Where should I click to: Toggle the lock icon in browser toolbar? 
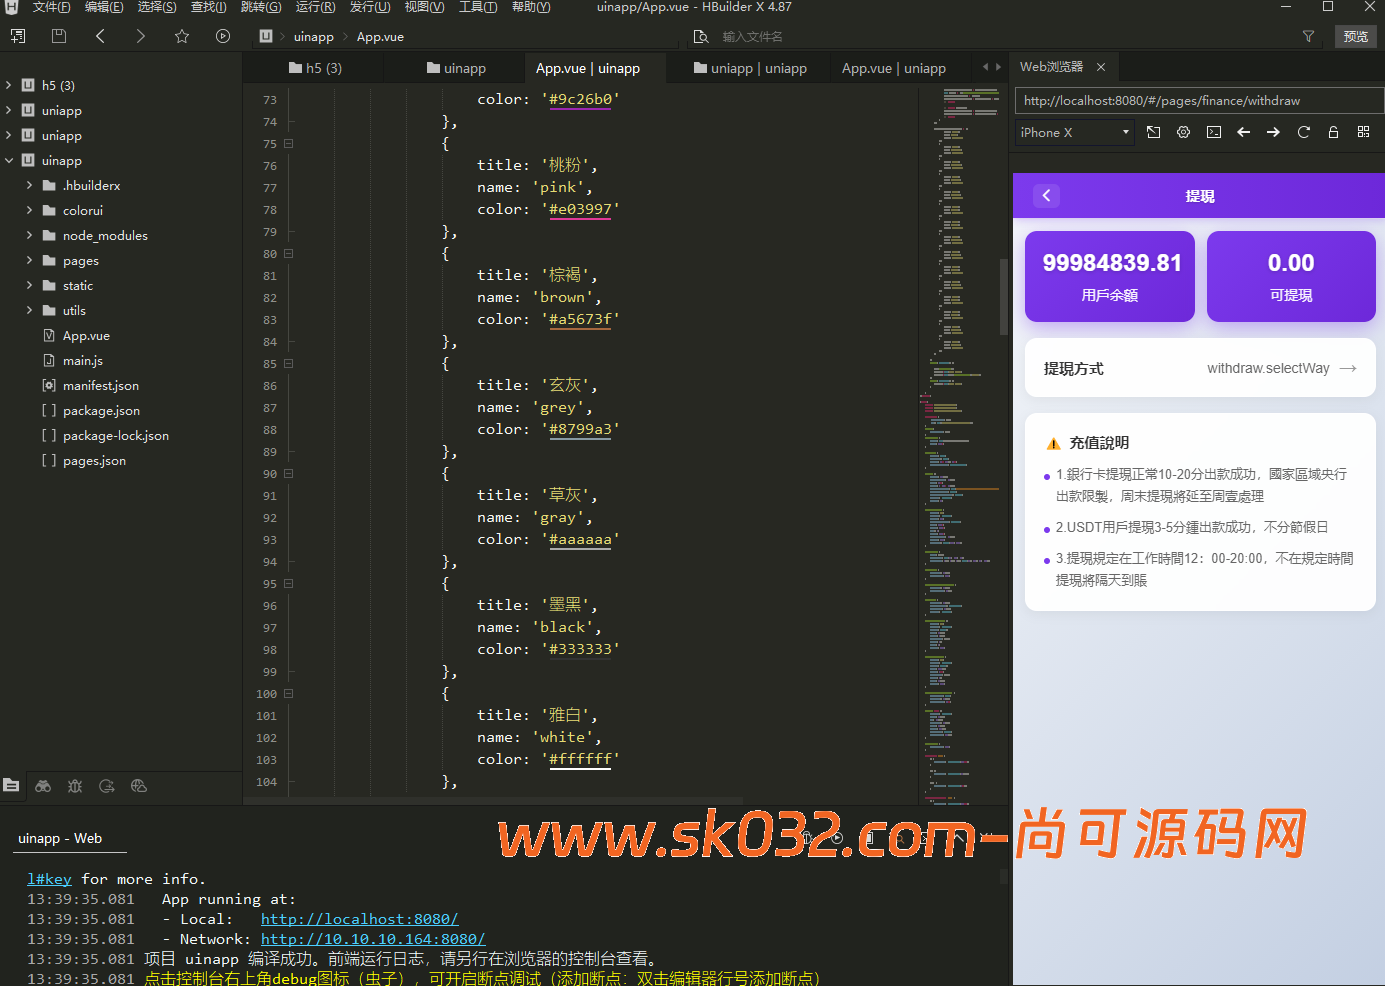(1333, 132)
